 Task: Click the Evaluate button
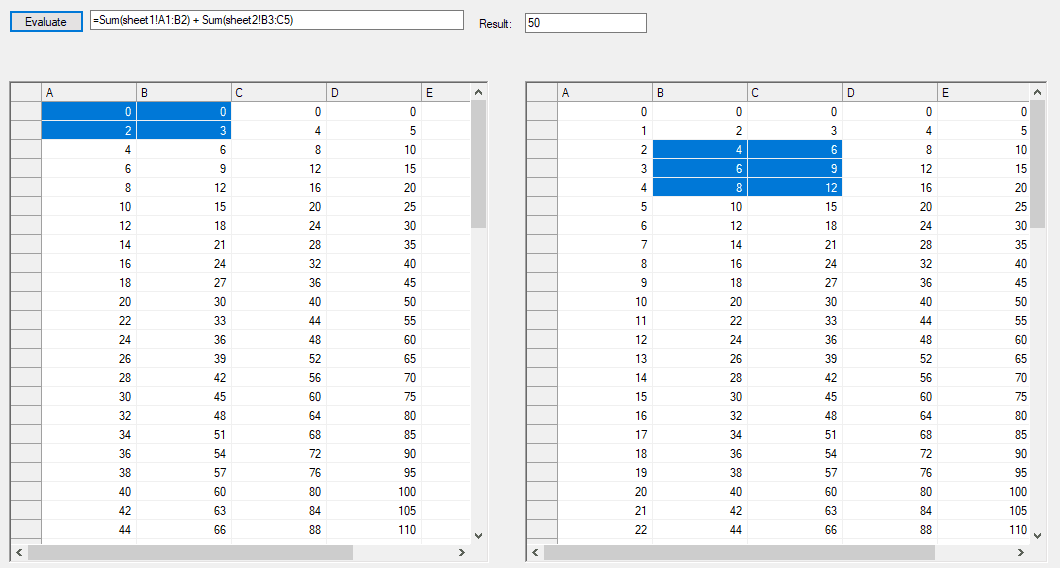click(46, 22)
